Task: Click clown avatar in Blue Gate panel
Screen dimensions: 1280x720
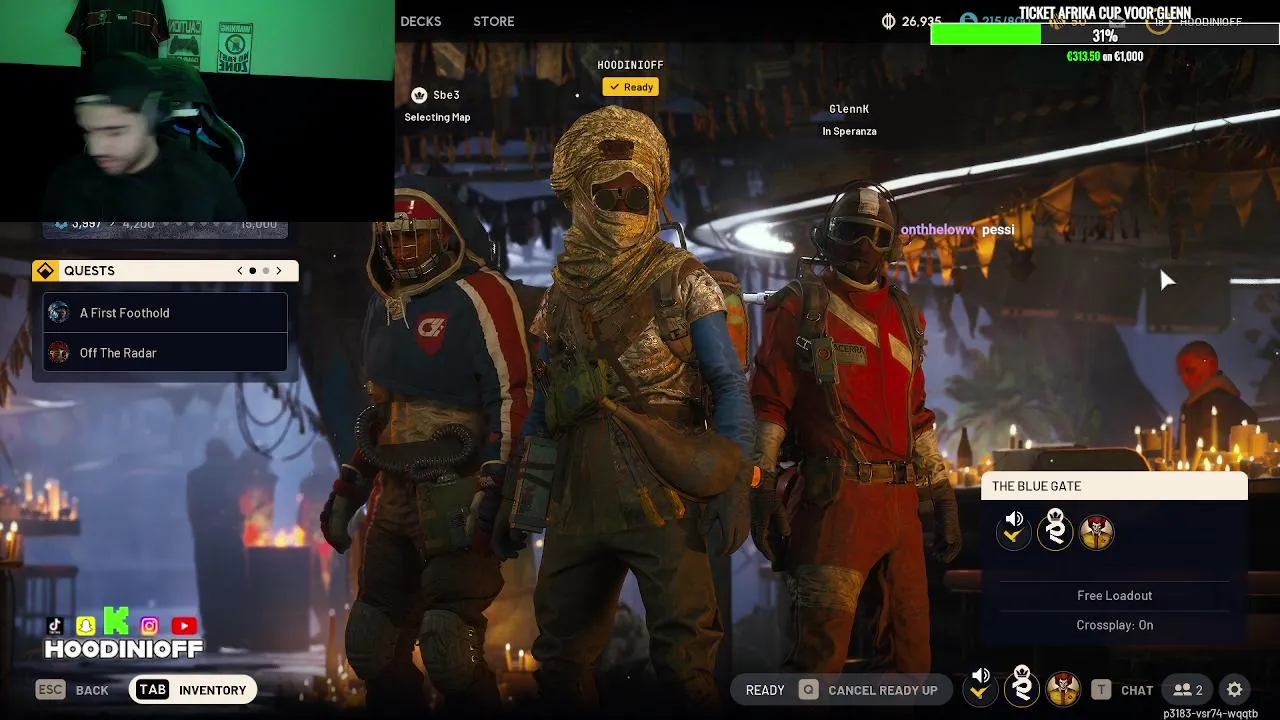Action: (x=1097, y=532)
